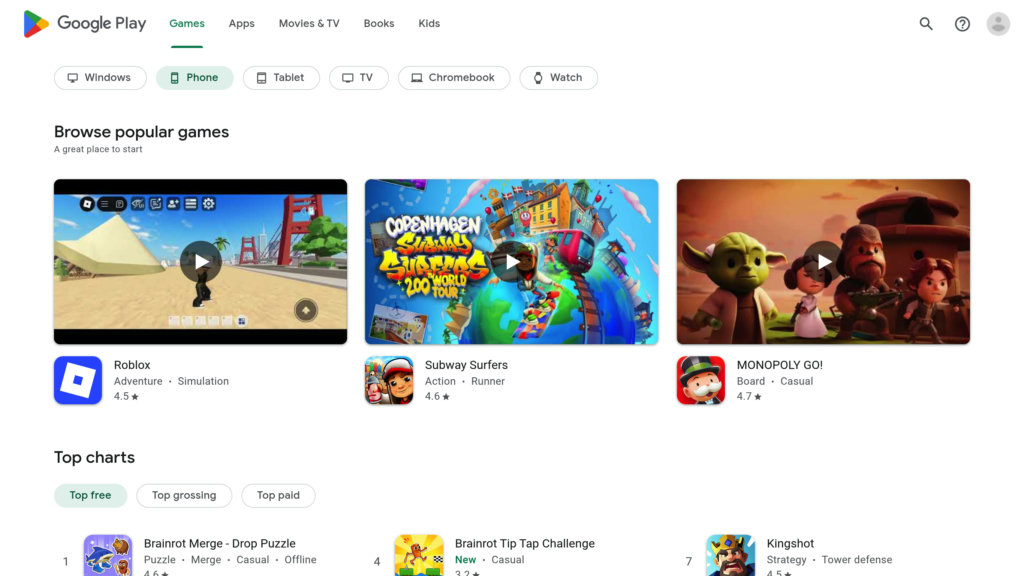
Task: Open the Roblox app icon
Action: click(78, 380)
